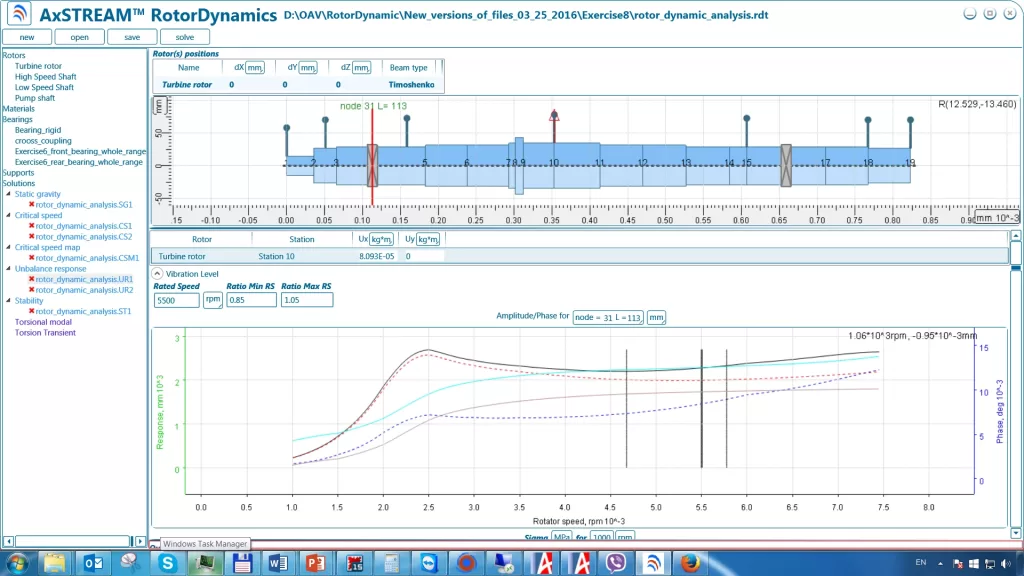Open Uy unit kg*m dropdown
This screenshot has width=1024, height=576.
pyautogui.click(x=428, y=239)
